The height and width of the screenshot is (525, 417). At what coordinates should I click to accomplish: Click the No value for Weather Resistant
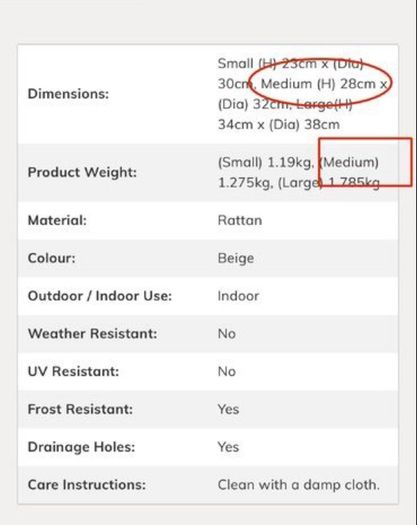coord(227,334)
